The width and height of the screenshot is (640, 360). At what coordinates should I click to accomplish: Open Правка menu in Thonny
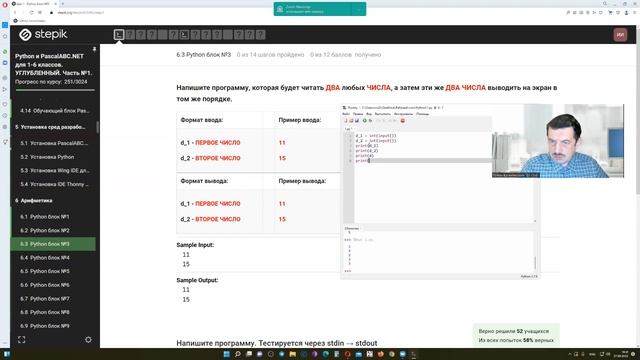coord(358,114)
